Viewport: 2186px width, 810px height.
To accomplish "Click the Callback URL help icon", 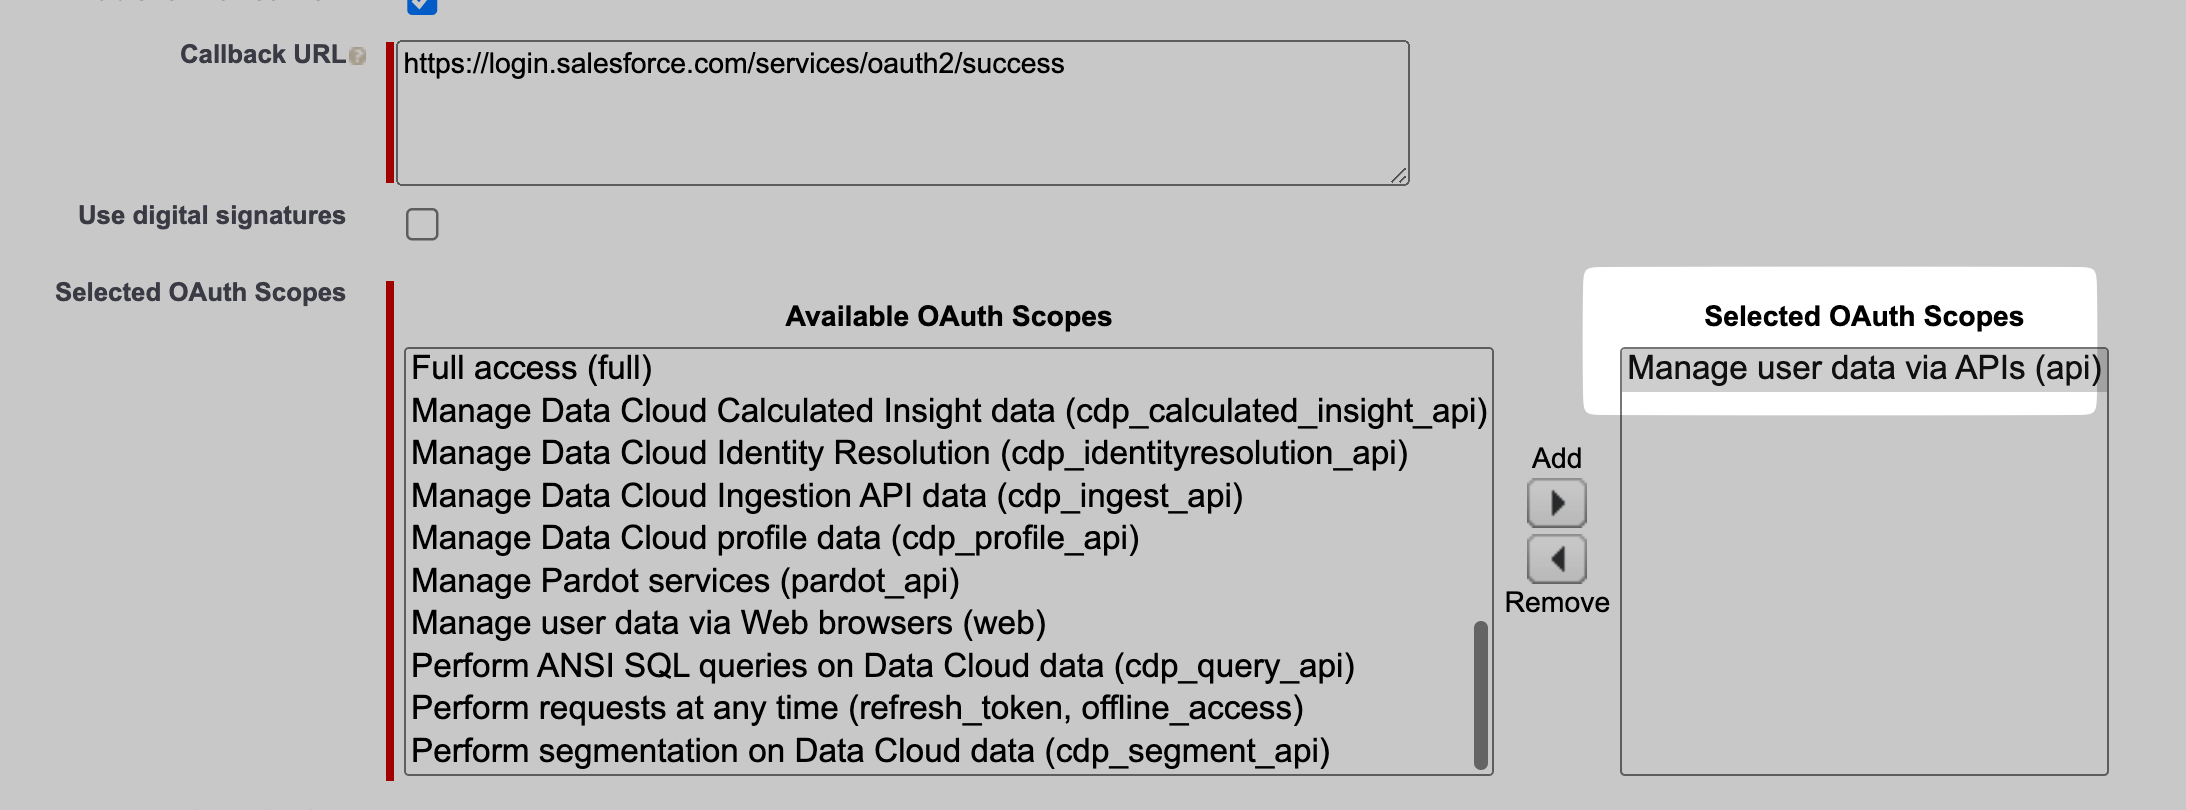I will pyautogui.click(x=358, y=56).
